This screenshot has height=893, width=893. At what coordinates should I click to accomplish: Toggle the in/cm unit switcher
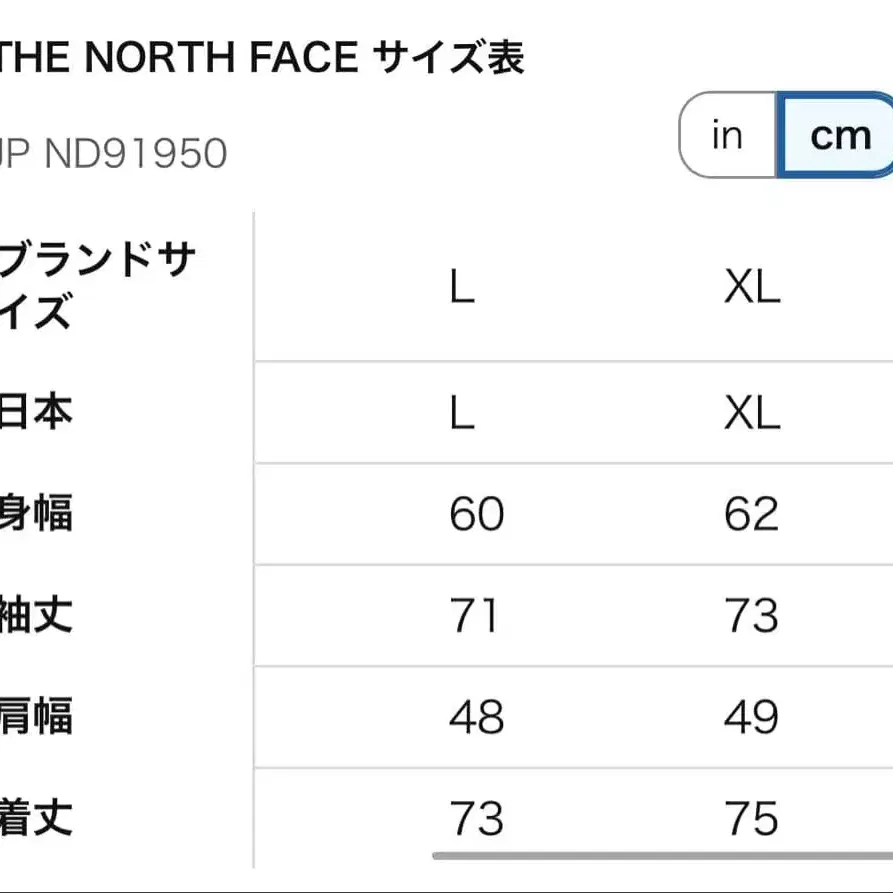click(785, 134)
